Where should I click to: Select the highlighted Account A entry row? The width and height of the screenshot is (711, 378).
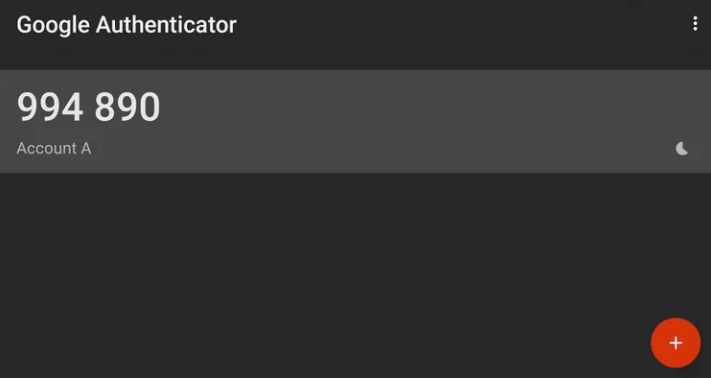pyautogui.click(x=356, y=121)
